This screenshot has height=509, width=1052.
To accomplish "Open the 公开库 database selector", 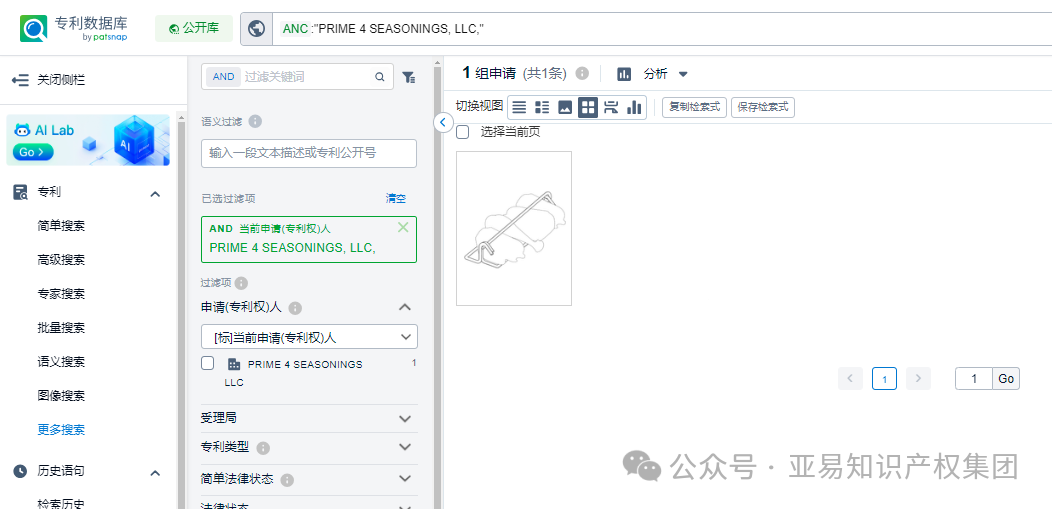I will 194,28.
